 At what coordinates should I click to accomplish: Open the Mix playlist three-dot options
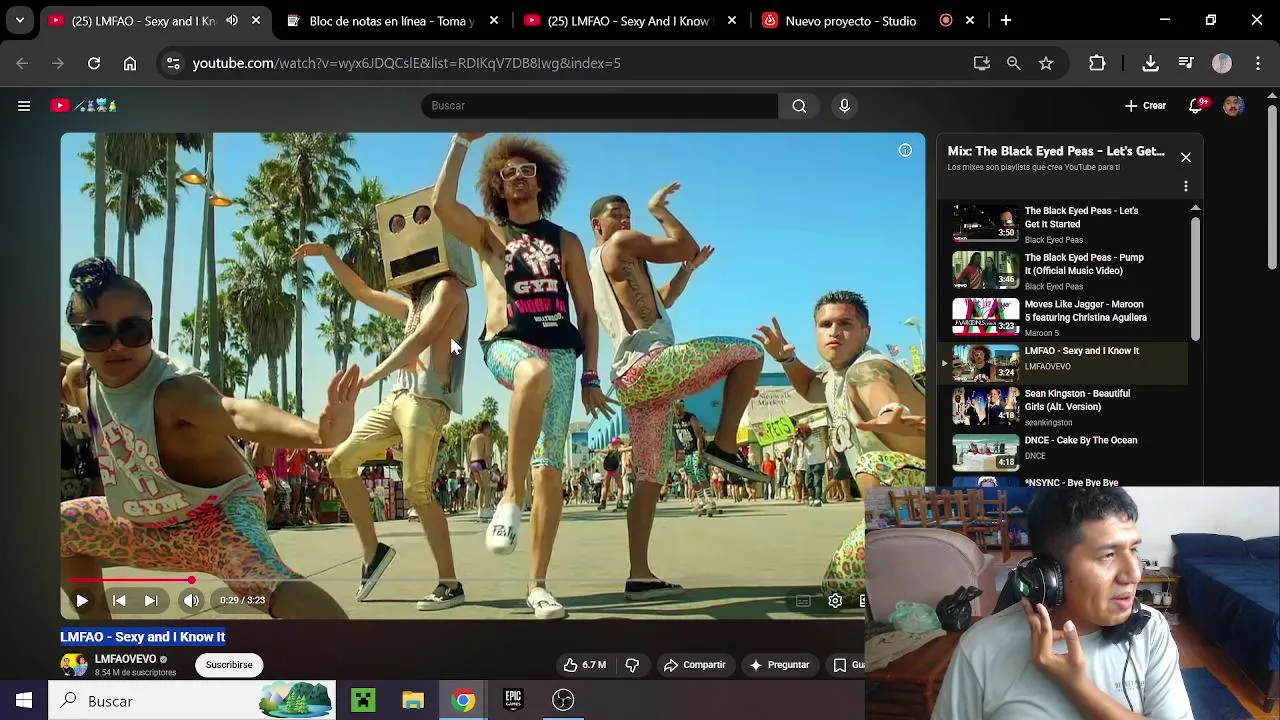point(1186,186)
